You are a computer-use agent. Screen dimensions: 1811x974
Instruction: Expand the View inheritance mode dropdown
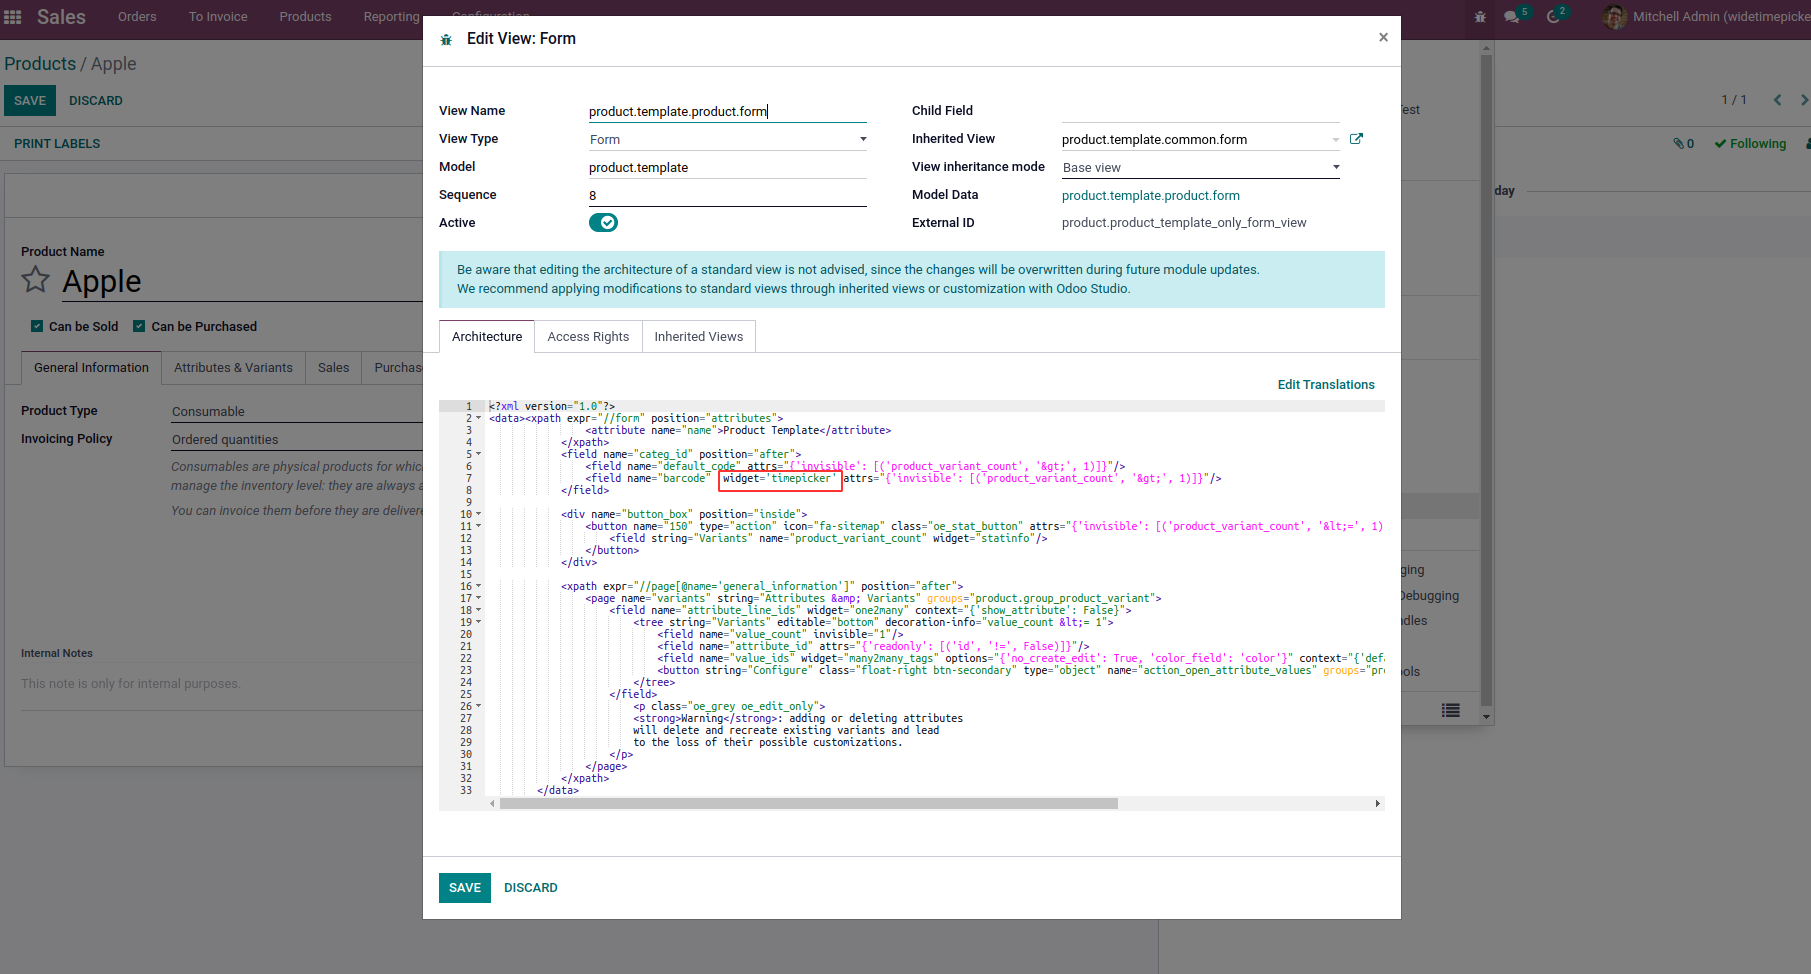pyautogui.click(x=1200, y=167)
